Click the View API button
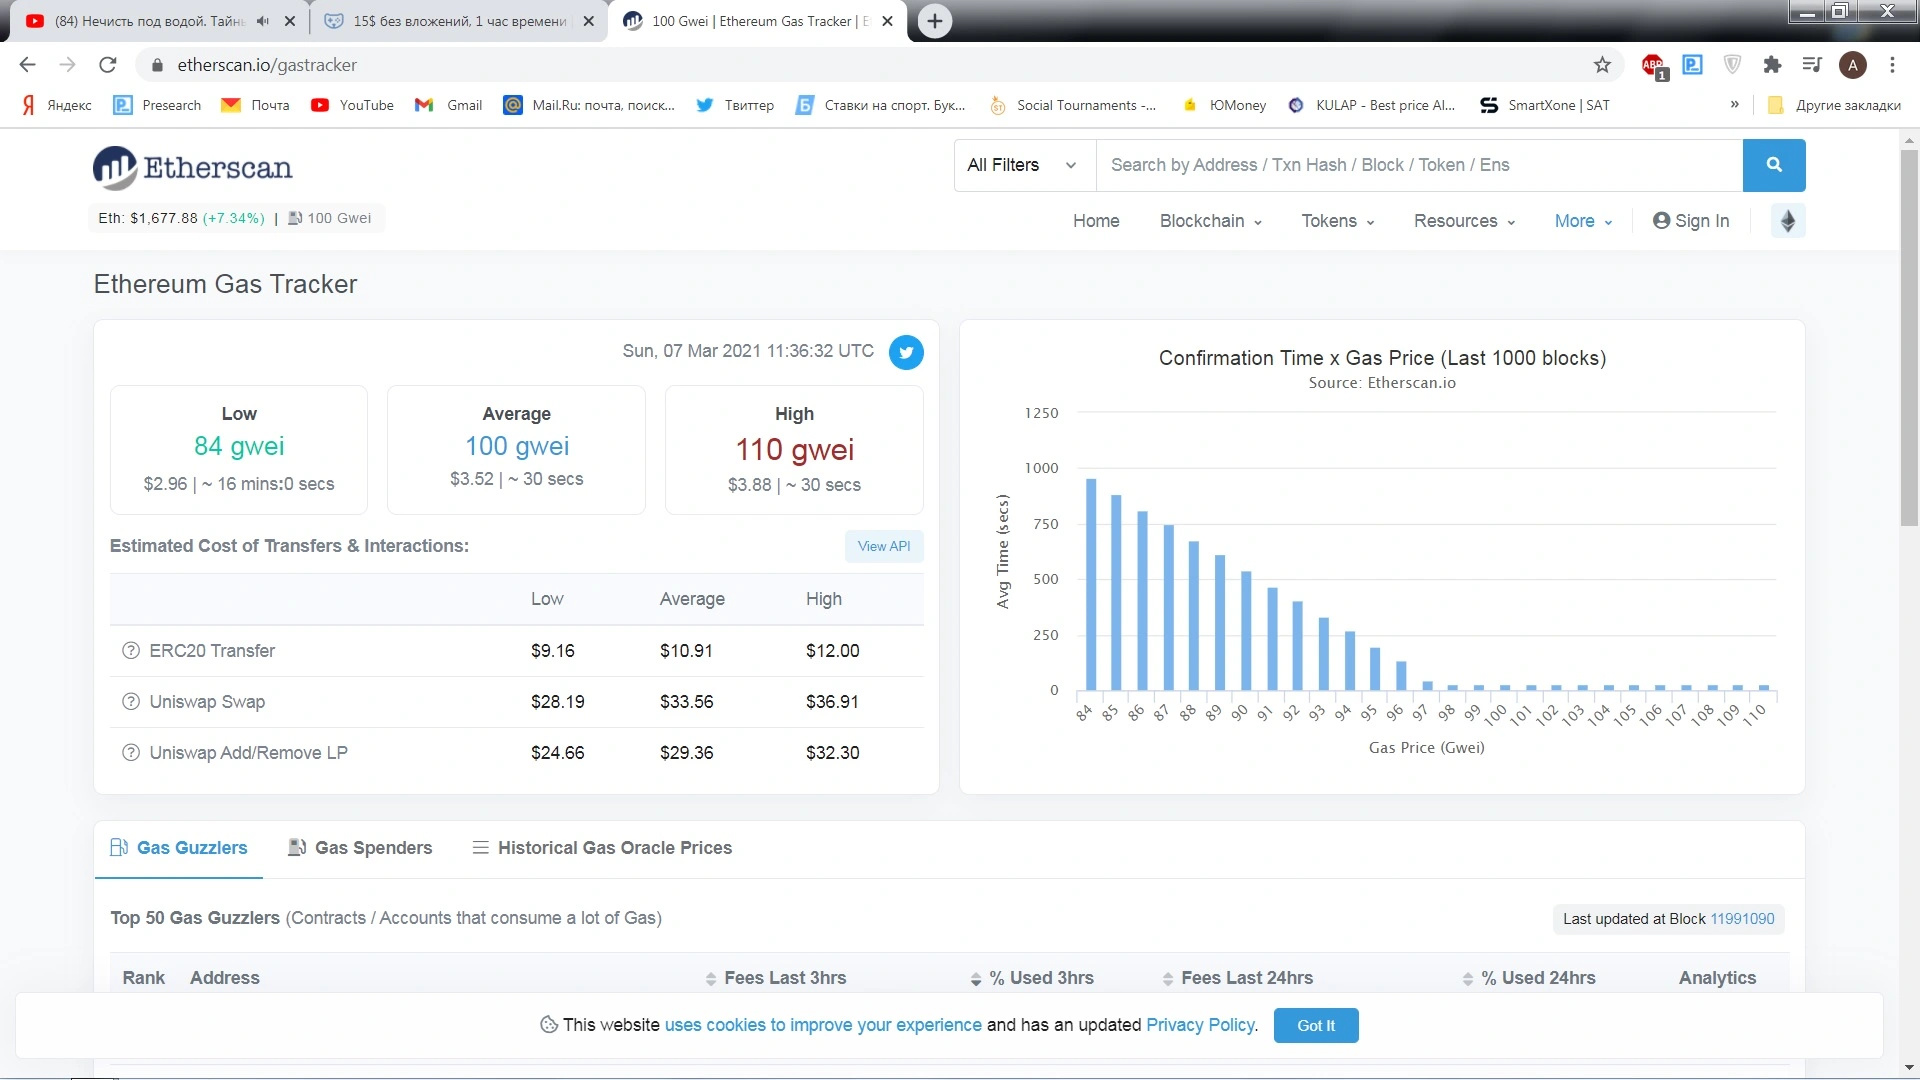Screen dimensions: 1920x1080 coord(884,546)
